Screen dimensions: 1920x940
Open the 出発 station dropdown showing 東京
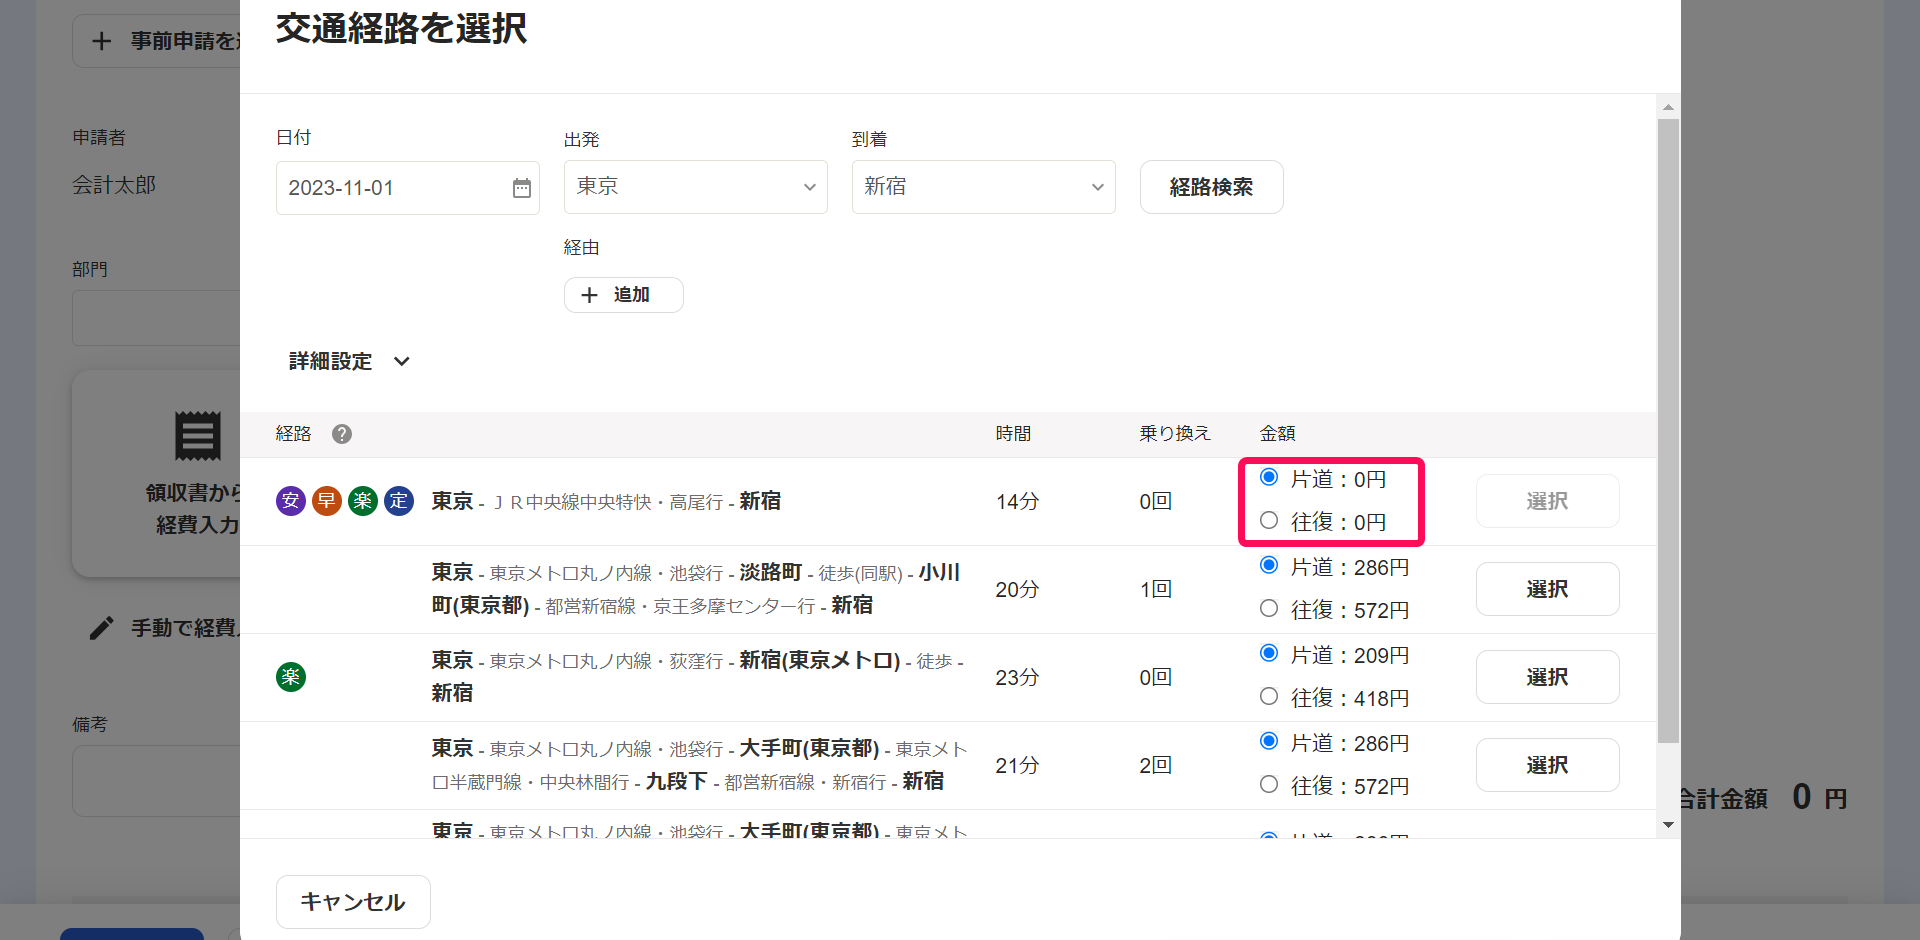point(696,187)
